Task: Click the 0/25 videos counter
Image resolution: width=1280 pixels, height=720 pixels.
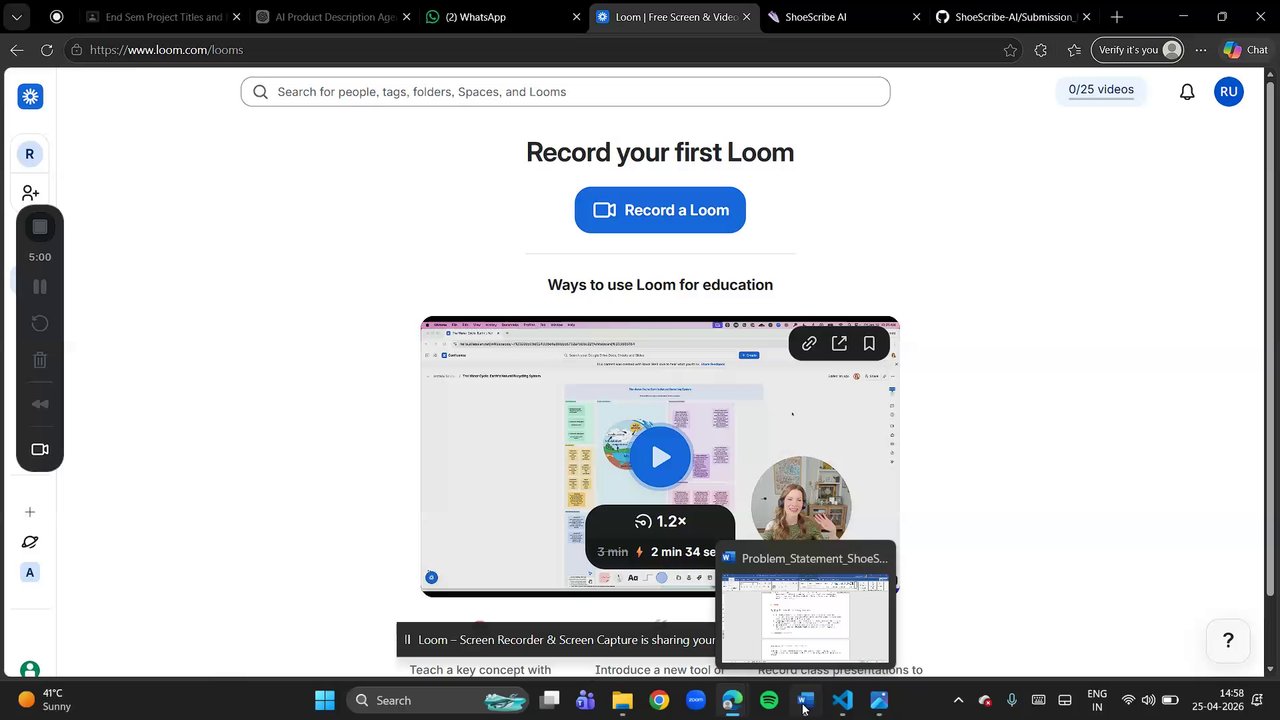Action: pyautogui.click(x=1101, y=90)
